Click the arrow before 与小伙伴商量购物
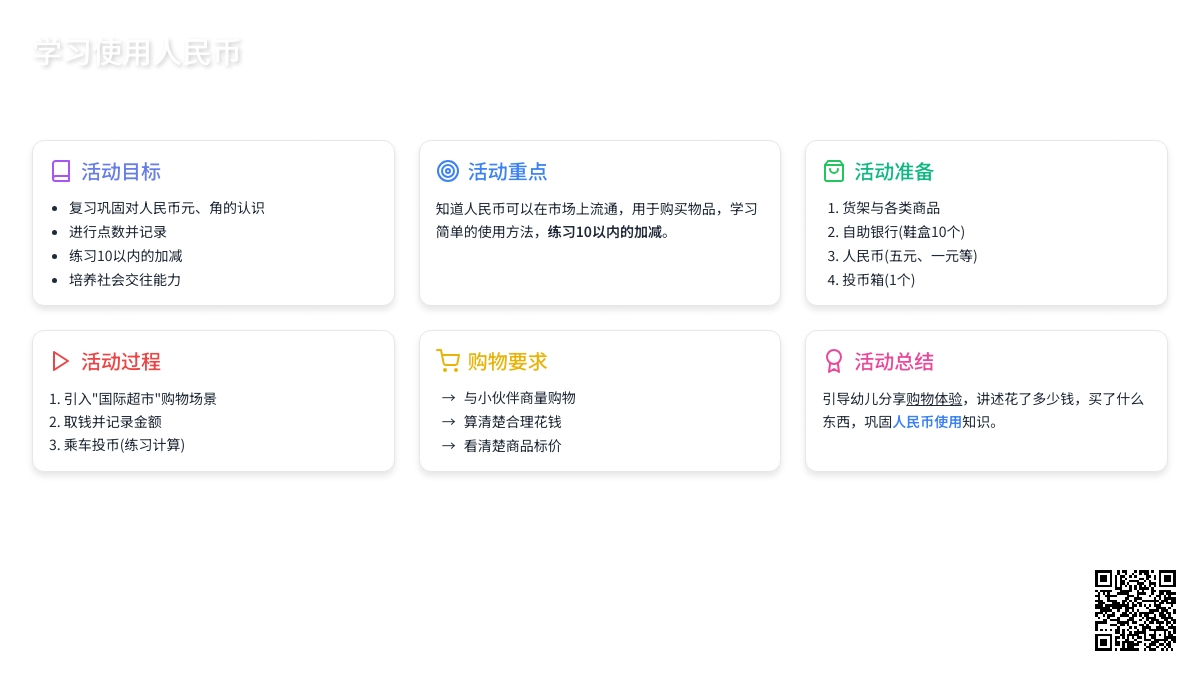The height and width of the screenshot is (675, 1200). coord(448,398)
